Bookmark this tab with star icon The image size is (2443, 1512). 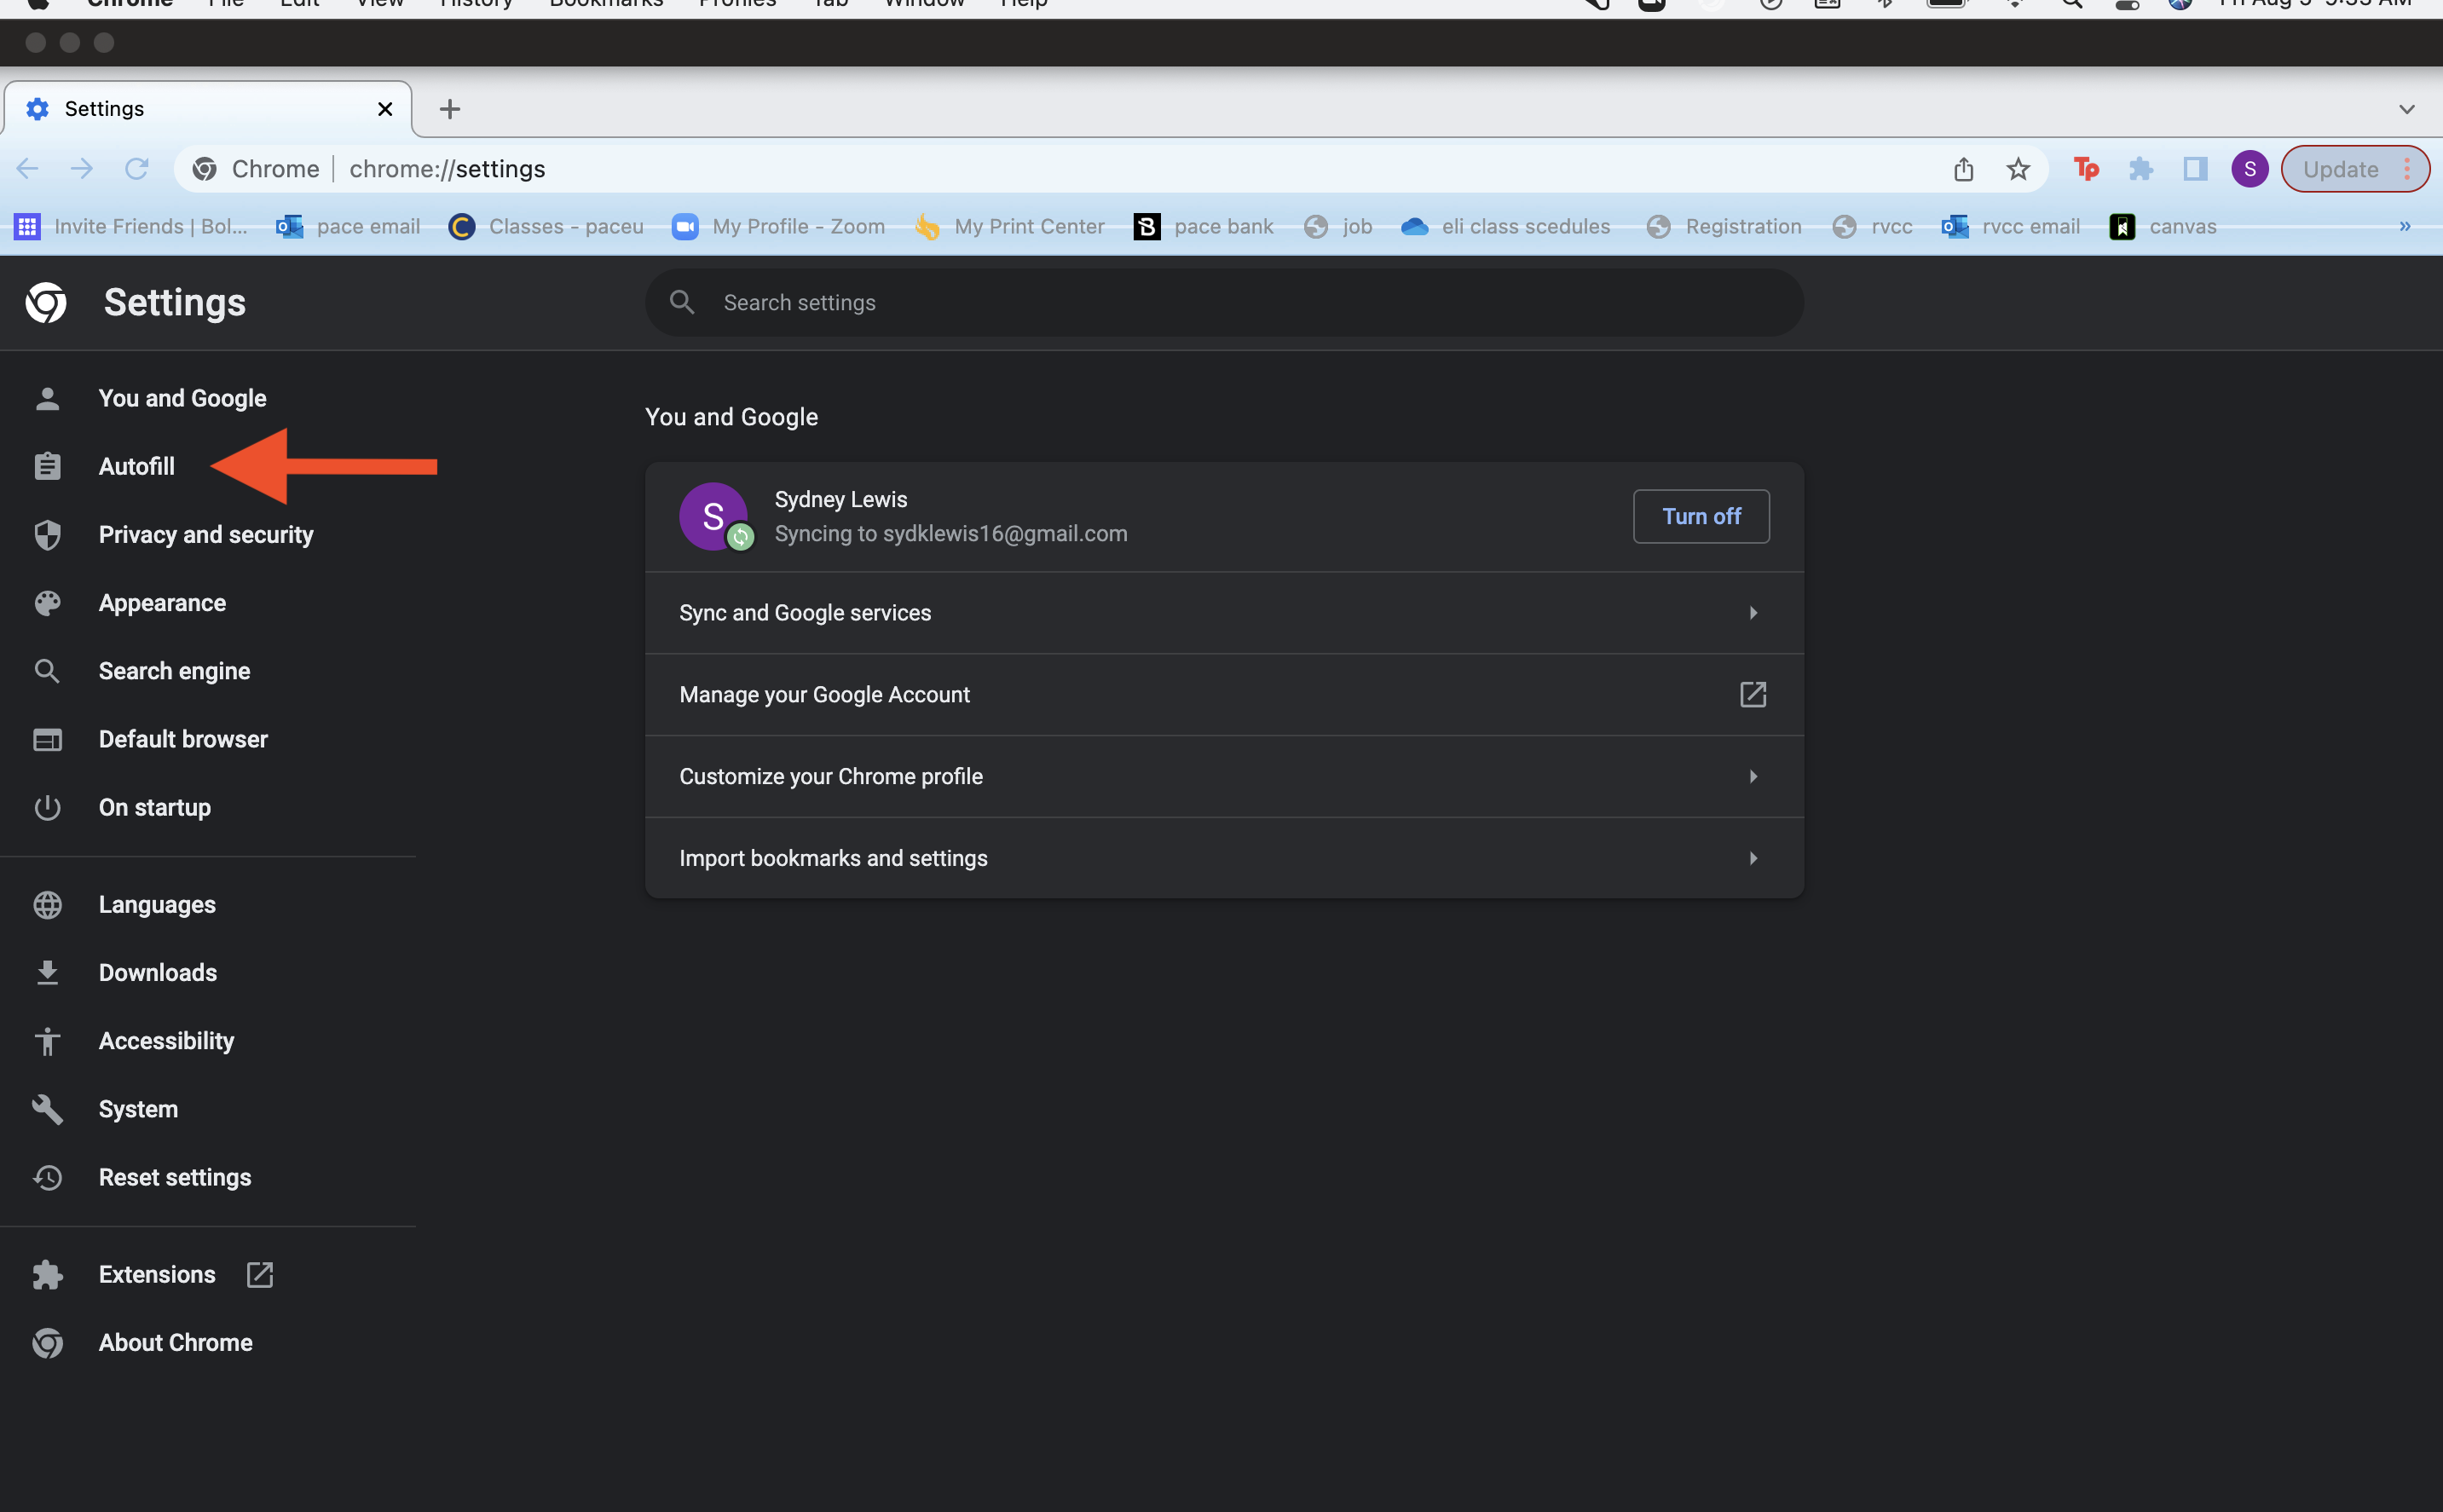pyautogui.click(x=2018, y=169)
